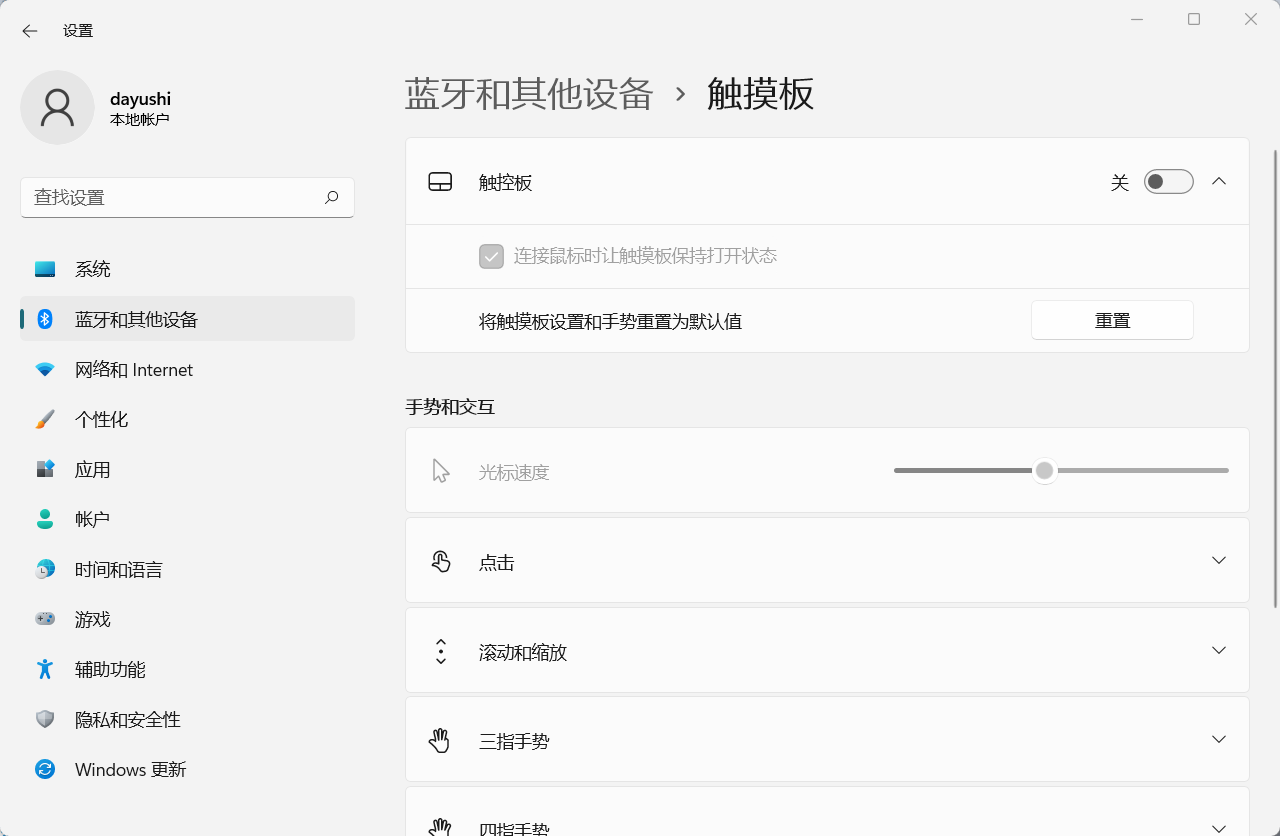
Task: Click the 系统 monitor icon
Action: [x=45, y=269]
